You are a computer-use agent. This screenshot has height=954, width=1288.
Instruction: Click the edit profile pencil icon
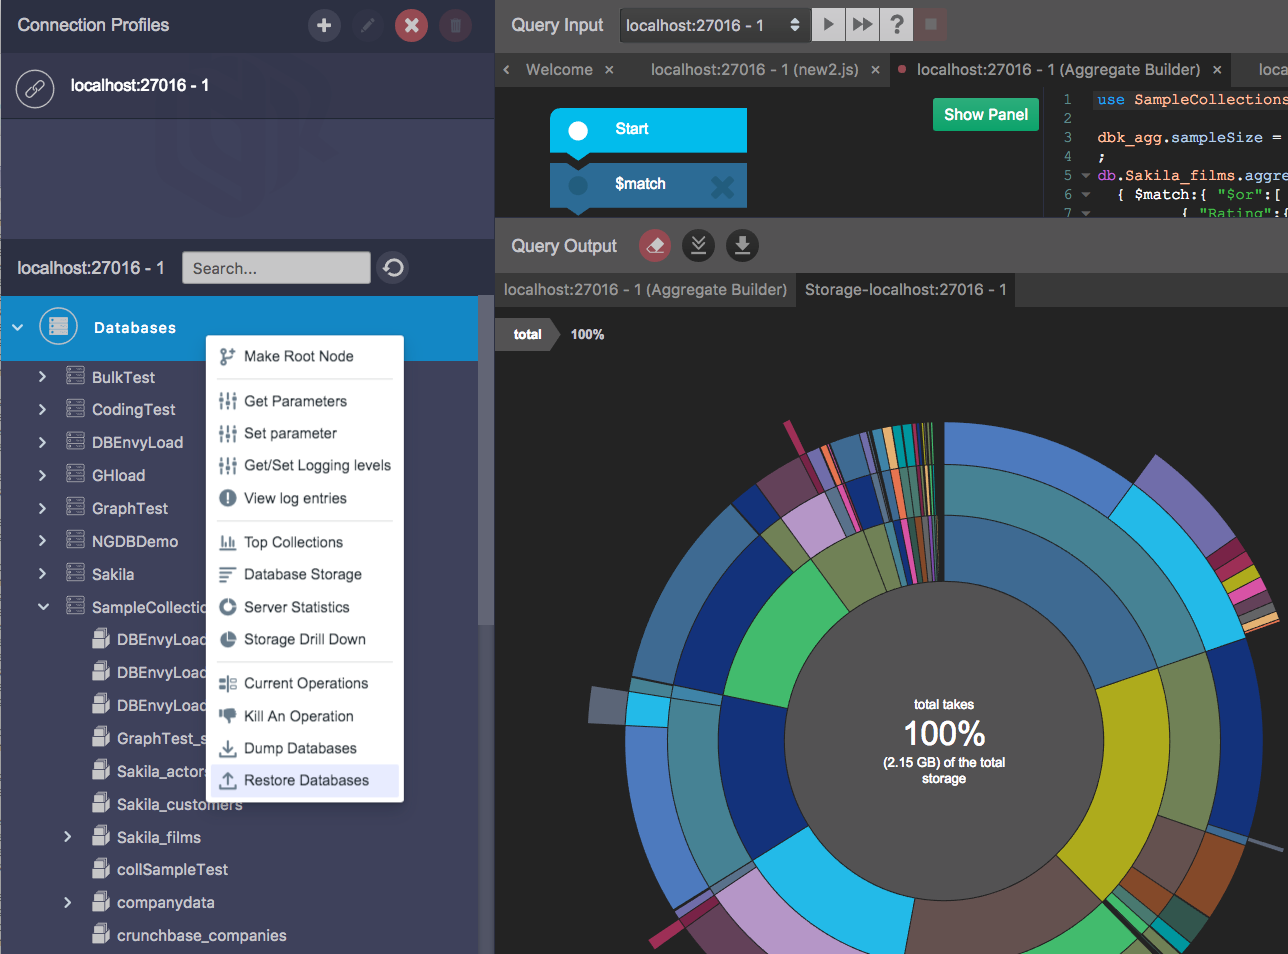tap(368, 25)
